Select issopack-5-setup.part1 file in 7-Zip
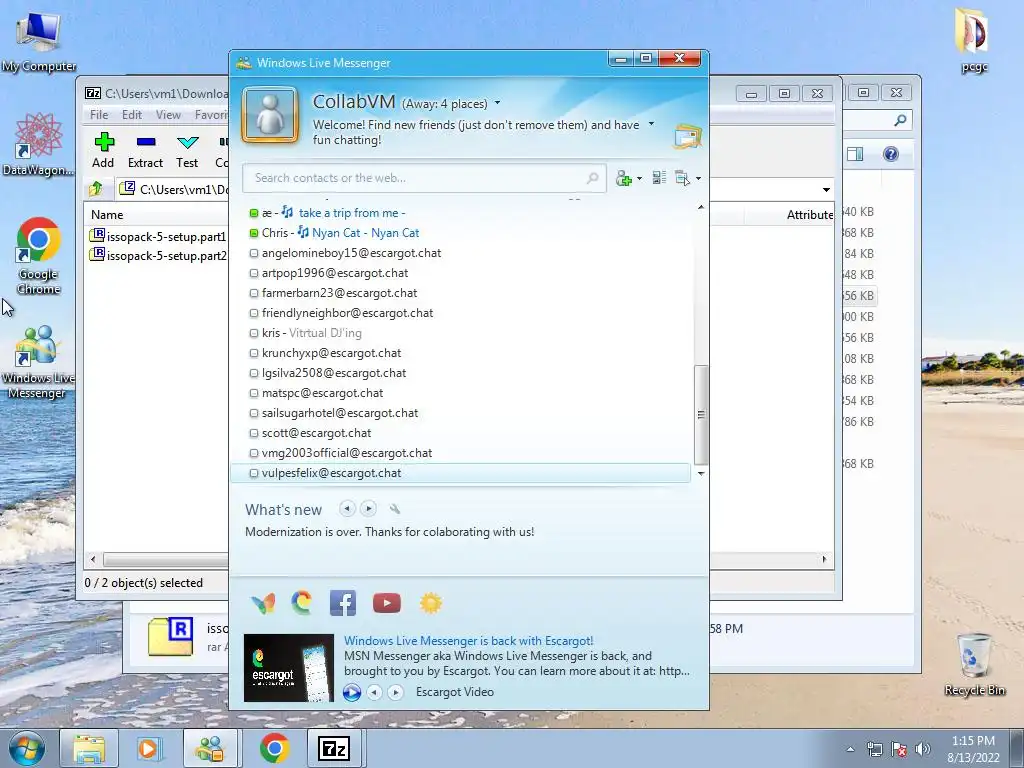The image size is (1024, 768). tap(157, 236)
